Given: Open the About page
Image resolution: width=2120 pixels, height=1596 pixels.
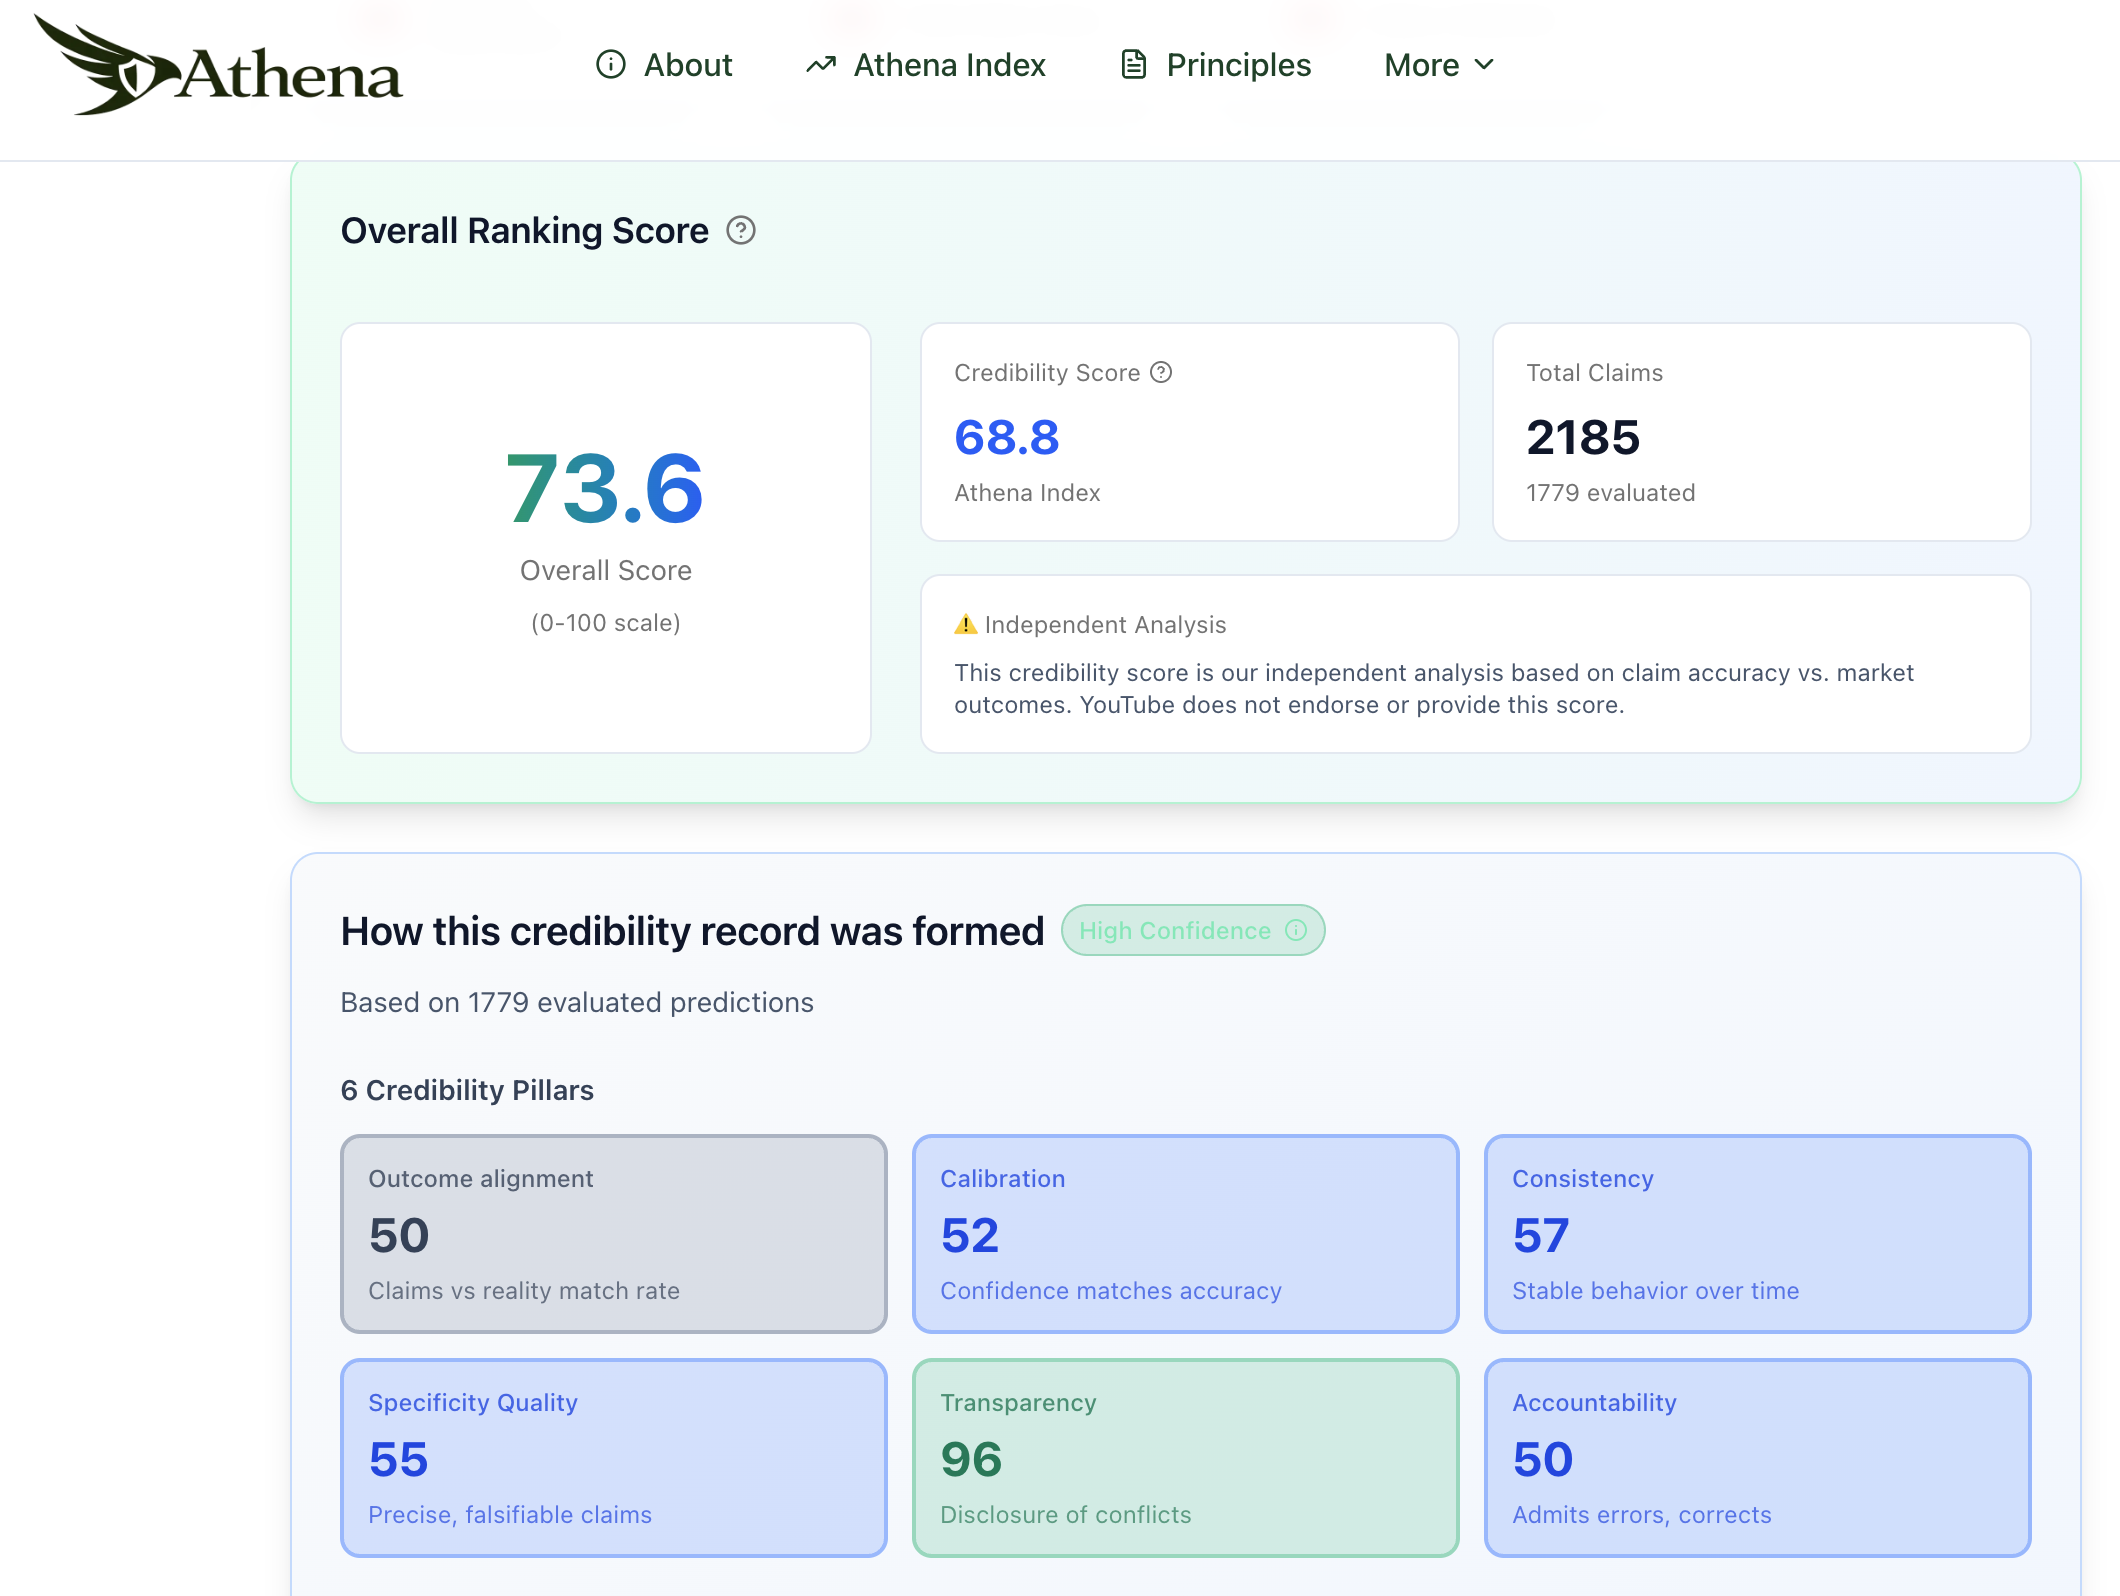Looking at the screenshot, I should 687,65.
